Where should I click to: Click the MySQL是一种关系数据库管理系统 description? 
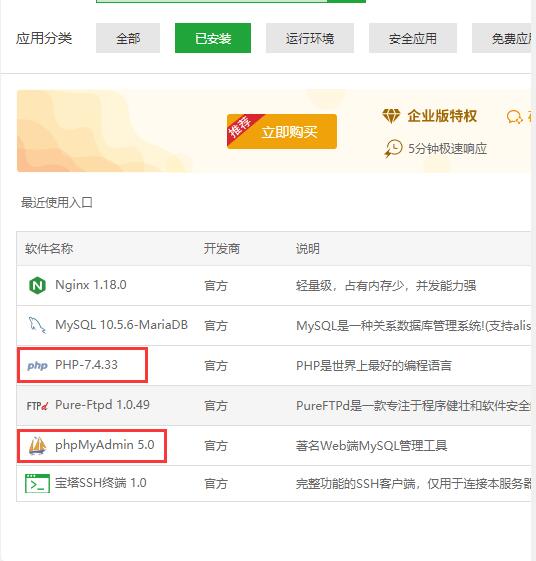coord(413,326)
